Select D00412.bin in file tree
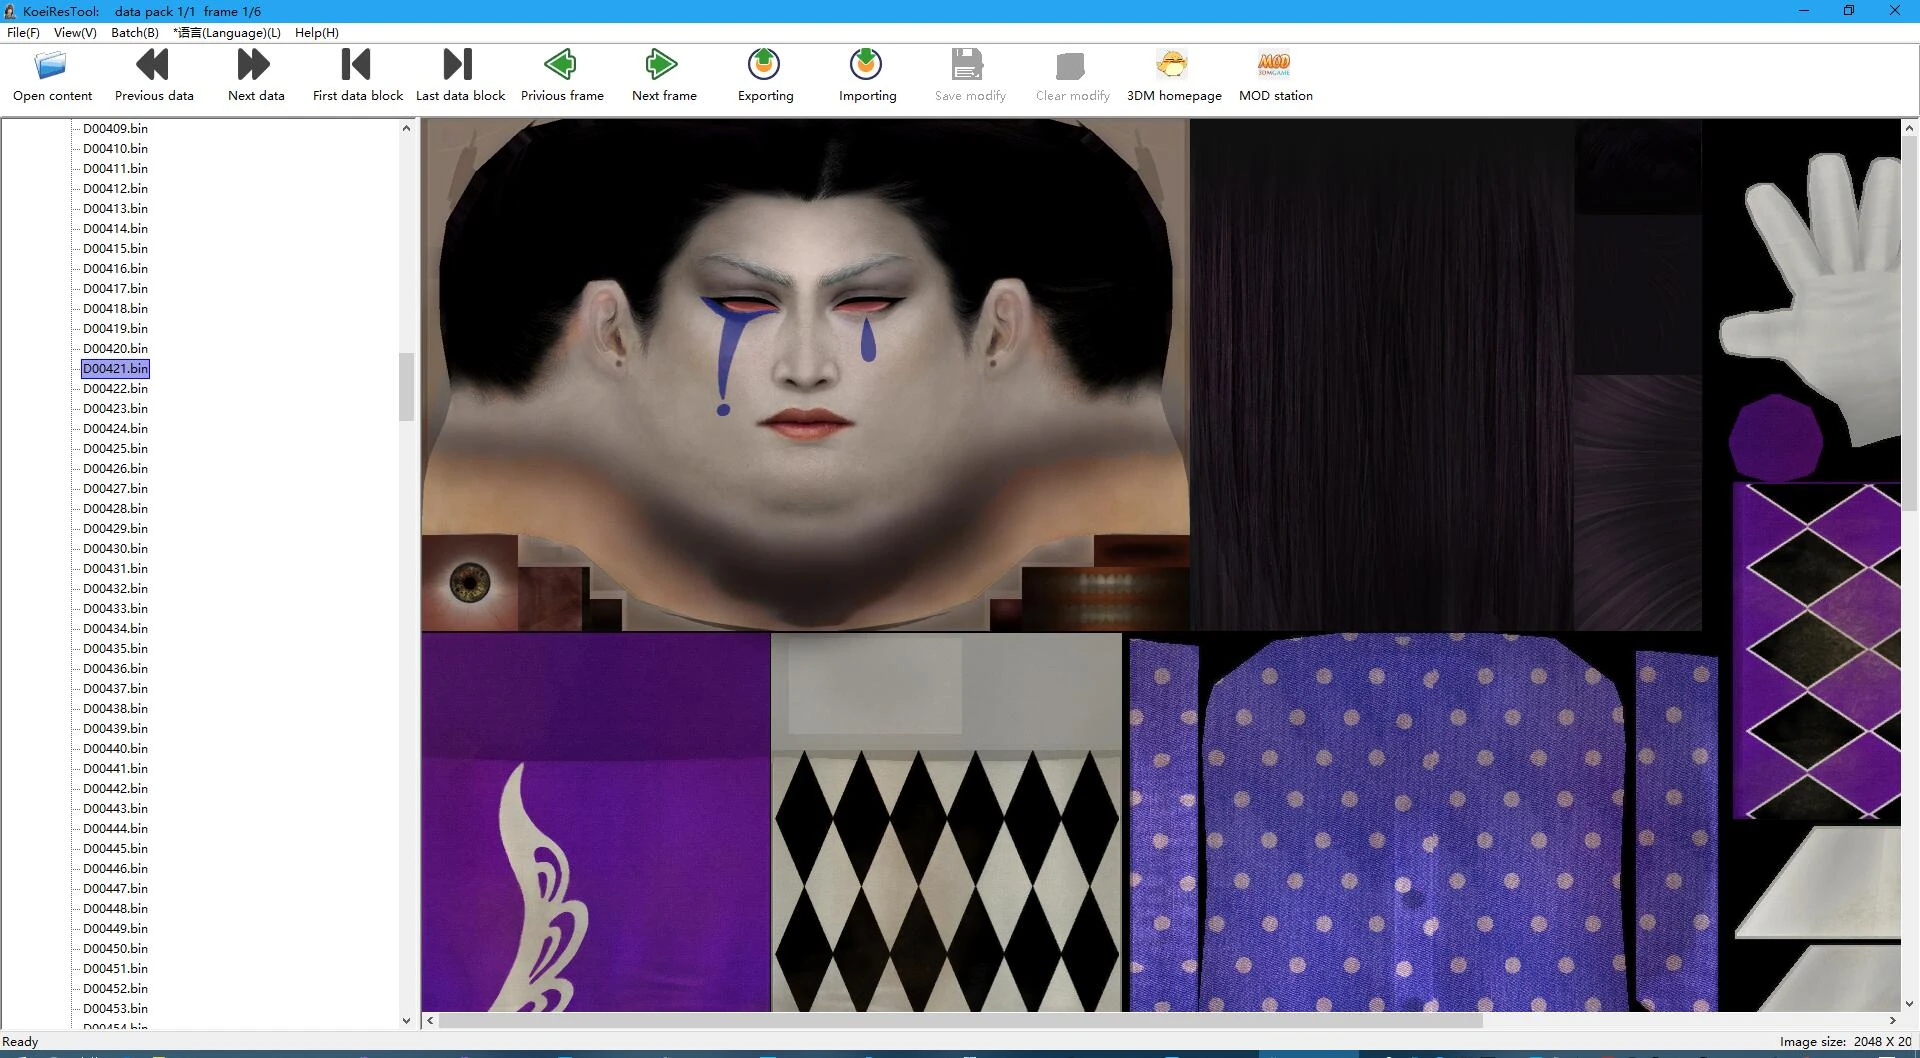Viewport: 1920px width, 1058px height. [x=115, y=189]
